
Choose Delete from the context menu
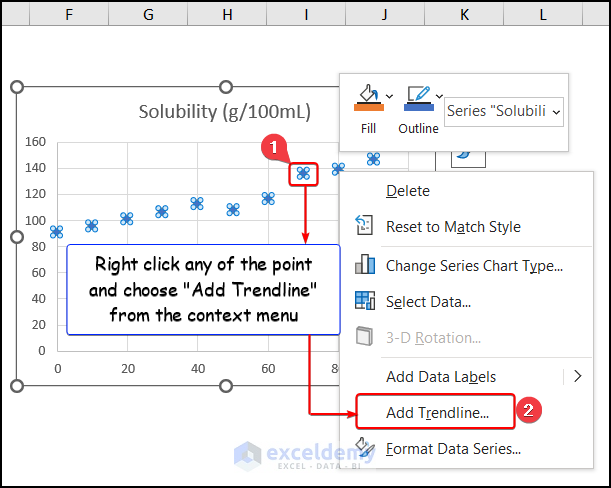[408, 190]
